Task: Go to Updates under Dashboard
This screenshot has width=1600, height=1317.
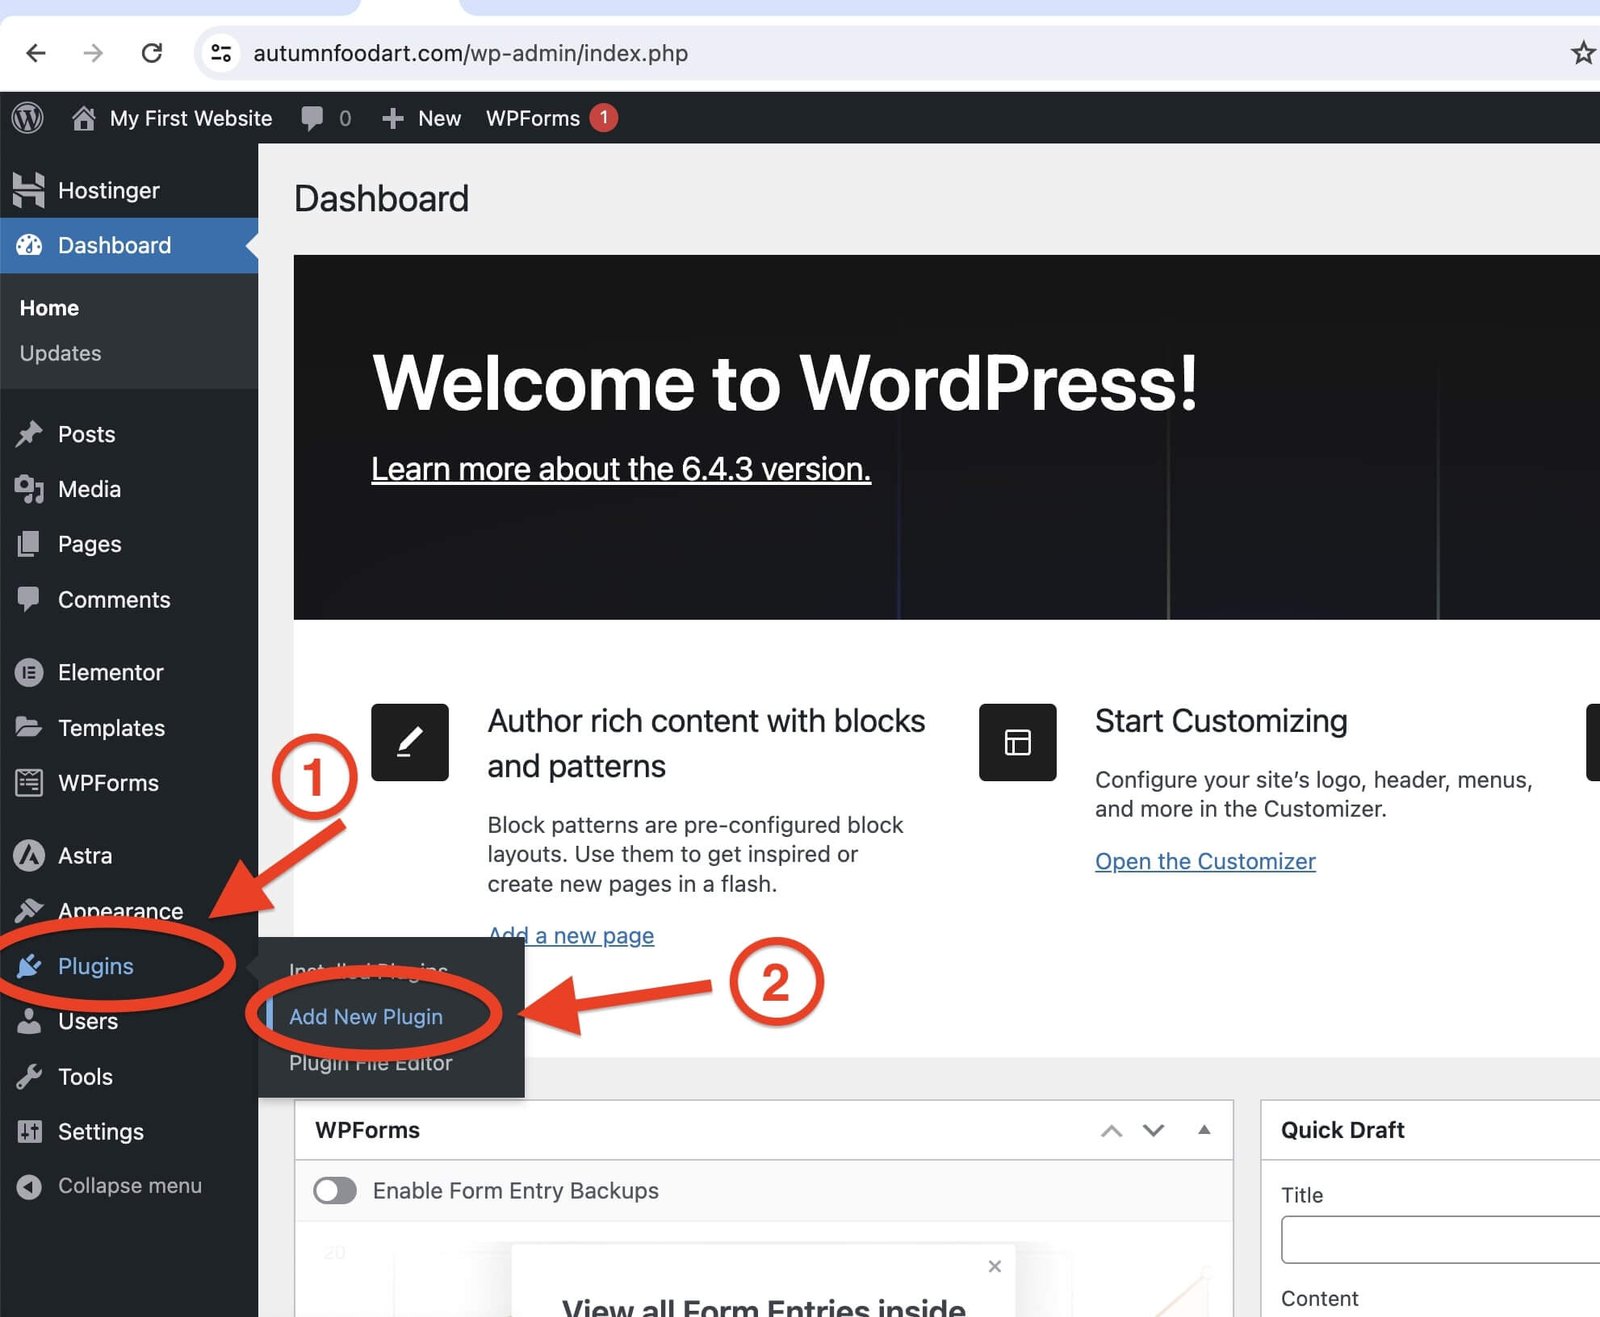Action: [x=60, y=353]
